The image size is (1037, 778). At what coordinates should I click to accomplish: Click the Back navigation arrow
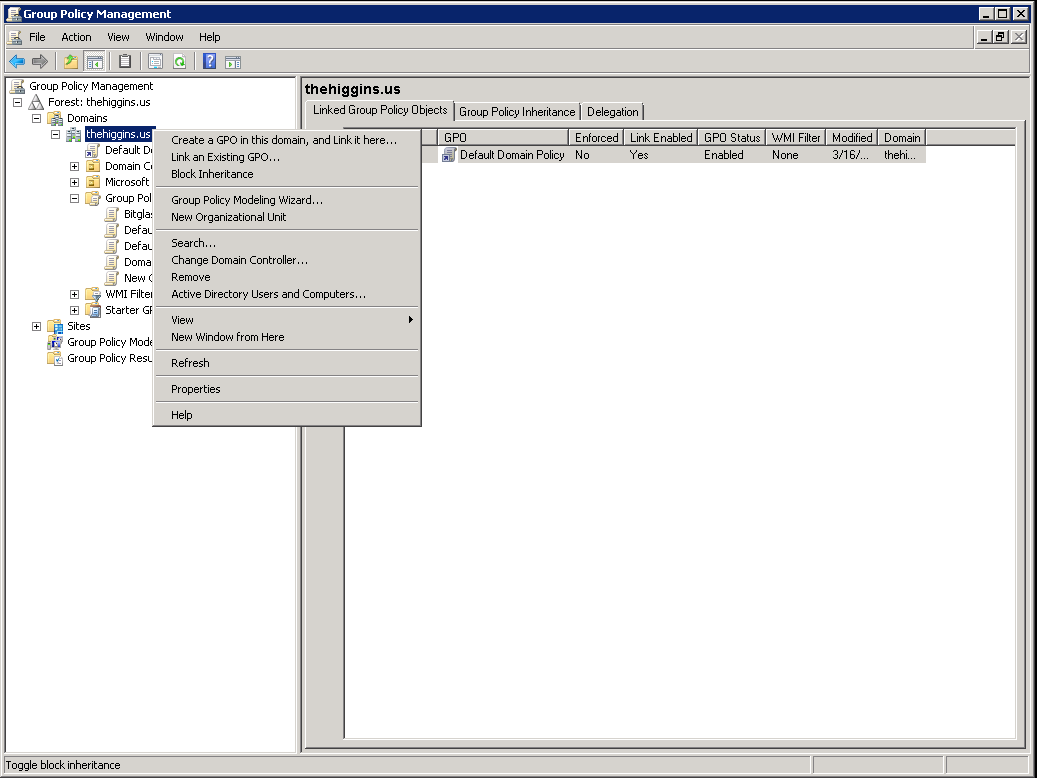coord(16,60)
